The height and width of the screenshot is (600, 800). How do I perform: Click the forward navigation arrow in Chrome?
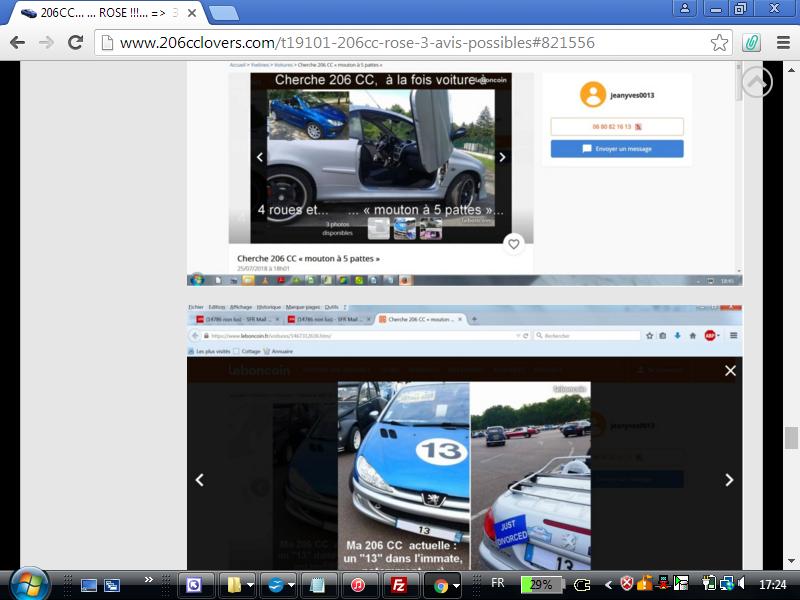tap(46, 42)
